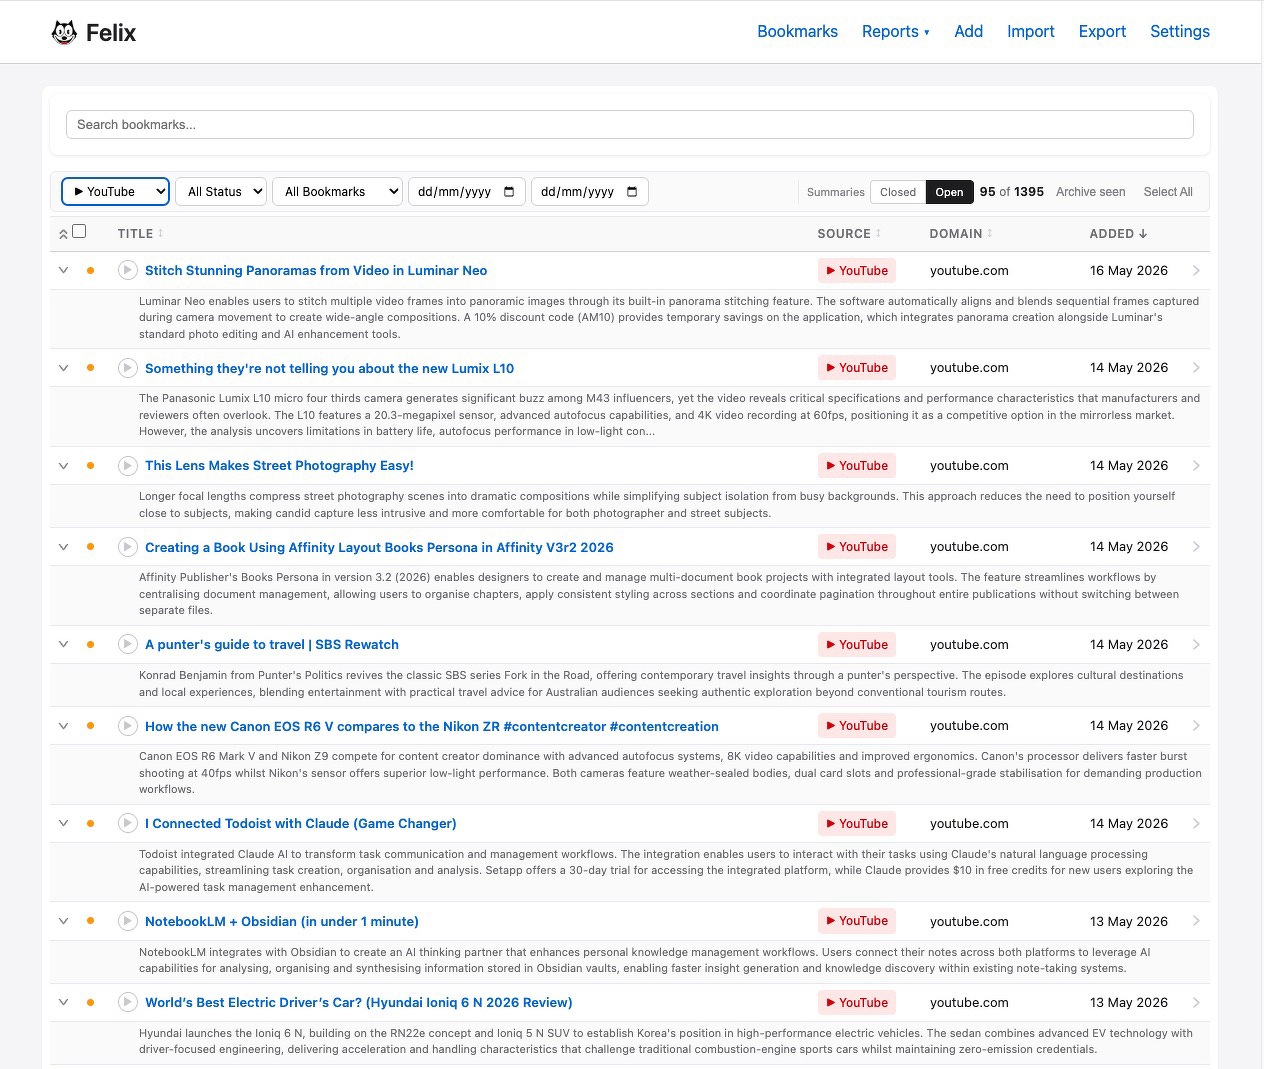
Task: Play the Luminar Neo panoramas video
Action: coord(127,270)
